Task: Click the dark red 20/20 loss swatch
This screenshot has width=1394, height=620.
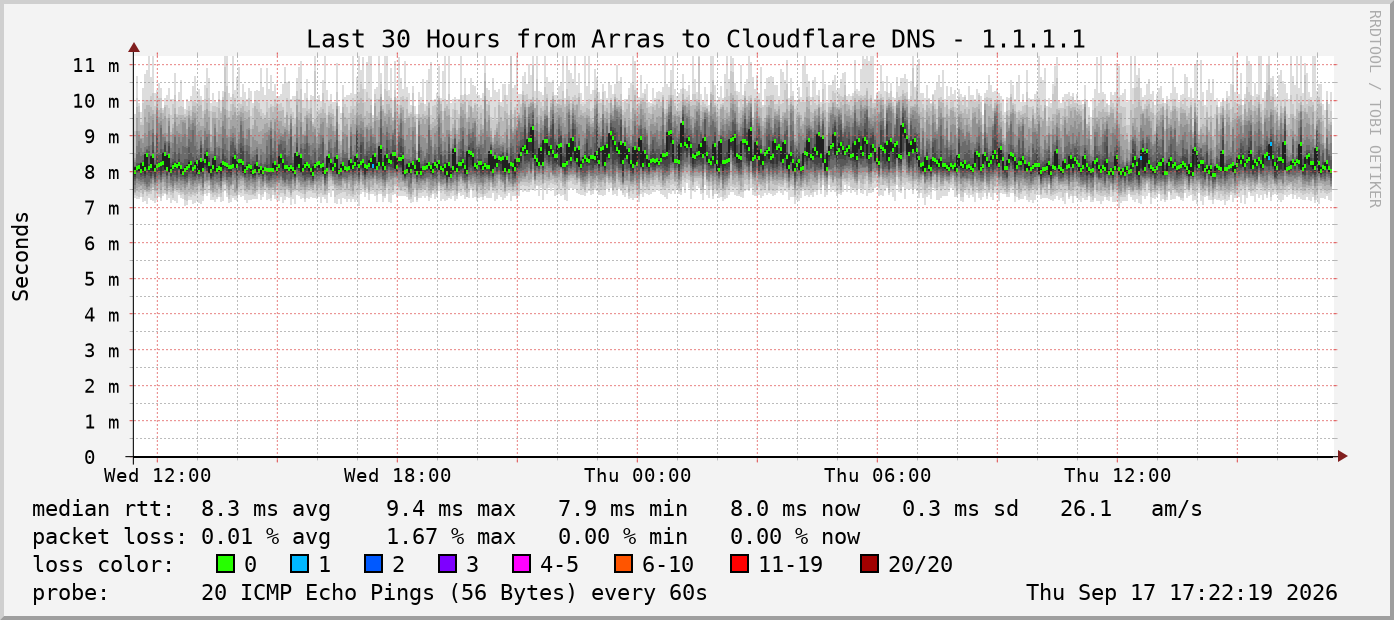Action: point(869,564)
